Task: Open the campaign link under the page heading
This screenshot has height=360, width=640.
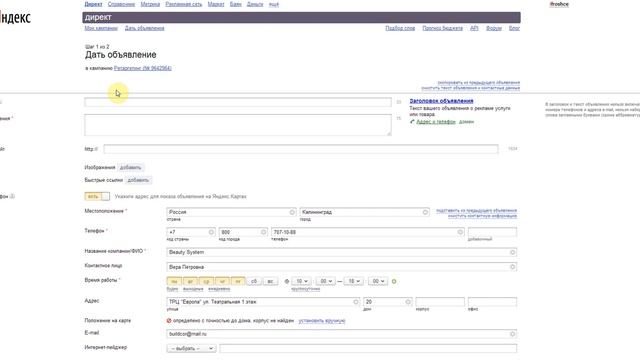Action: point(142,68)
